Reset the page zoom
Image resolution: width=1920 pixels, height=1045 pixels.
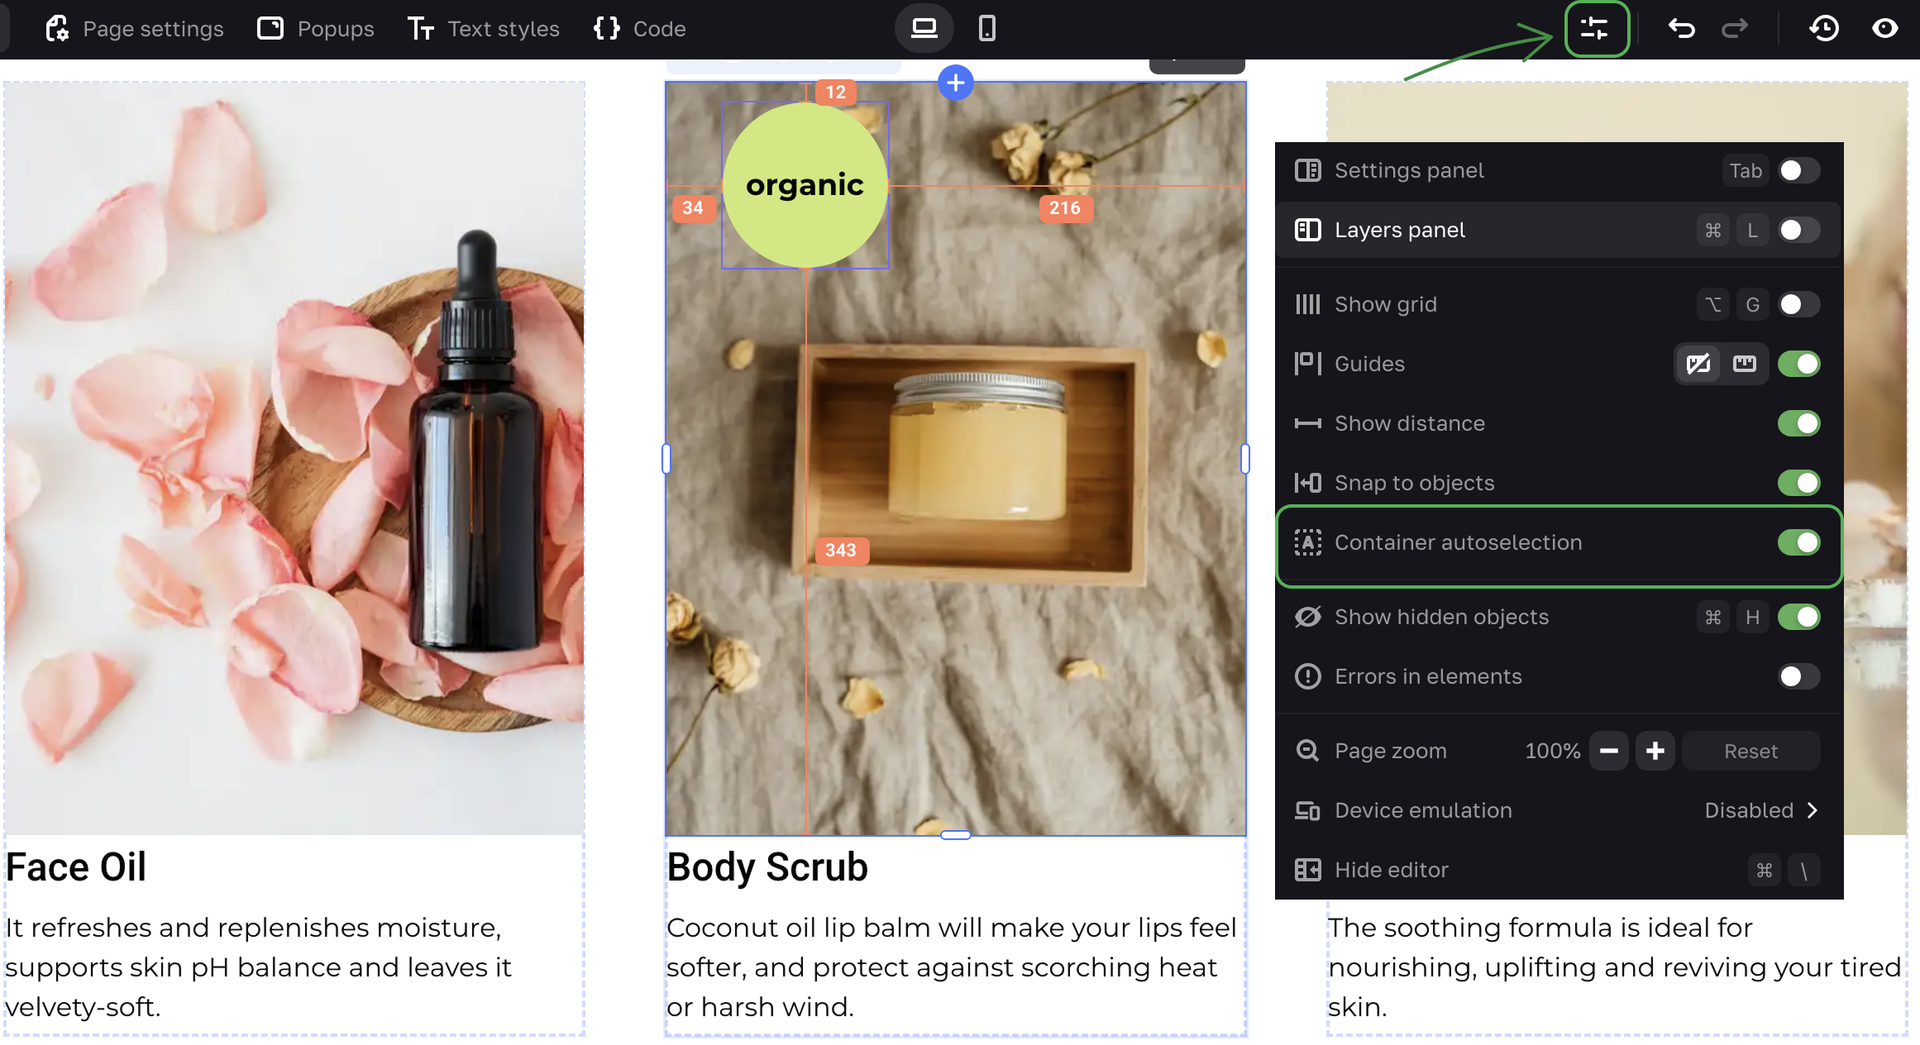click(1750, 752)
